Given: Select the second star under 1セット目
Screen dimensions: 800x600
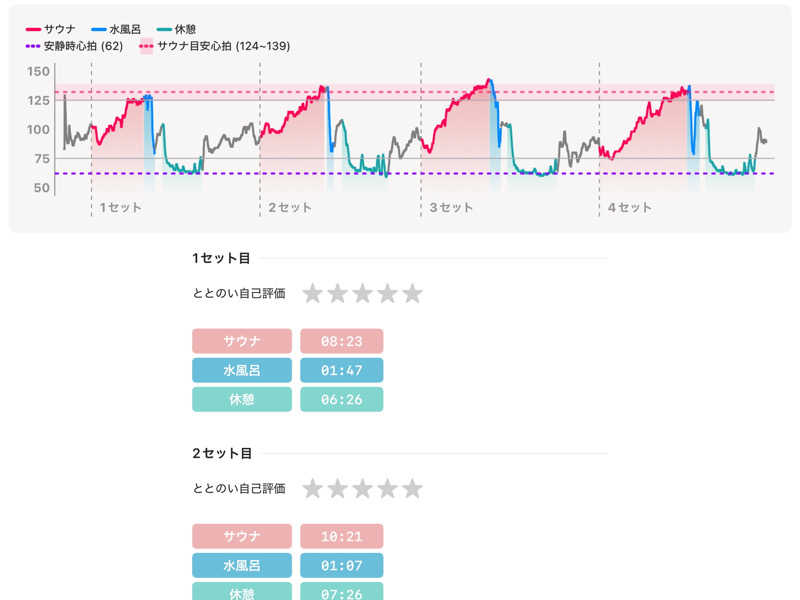Looking at the screenshot, I should tap(337, 293).
